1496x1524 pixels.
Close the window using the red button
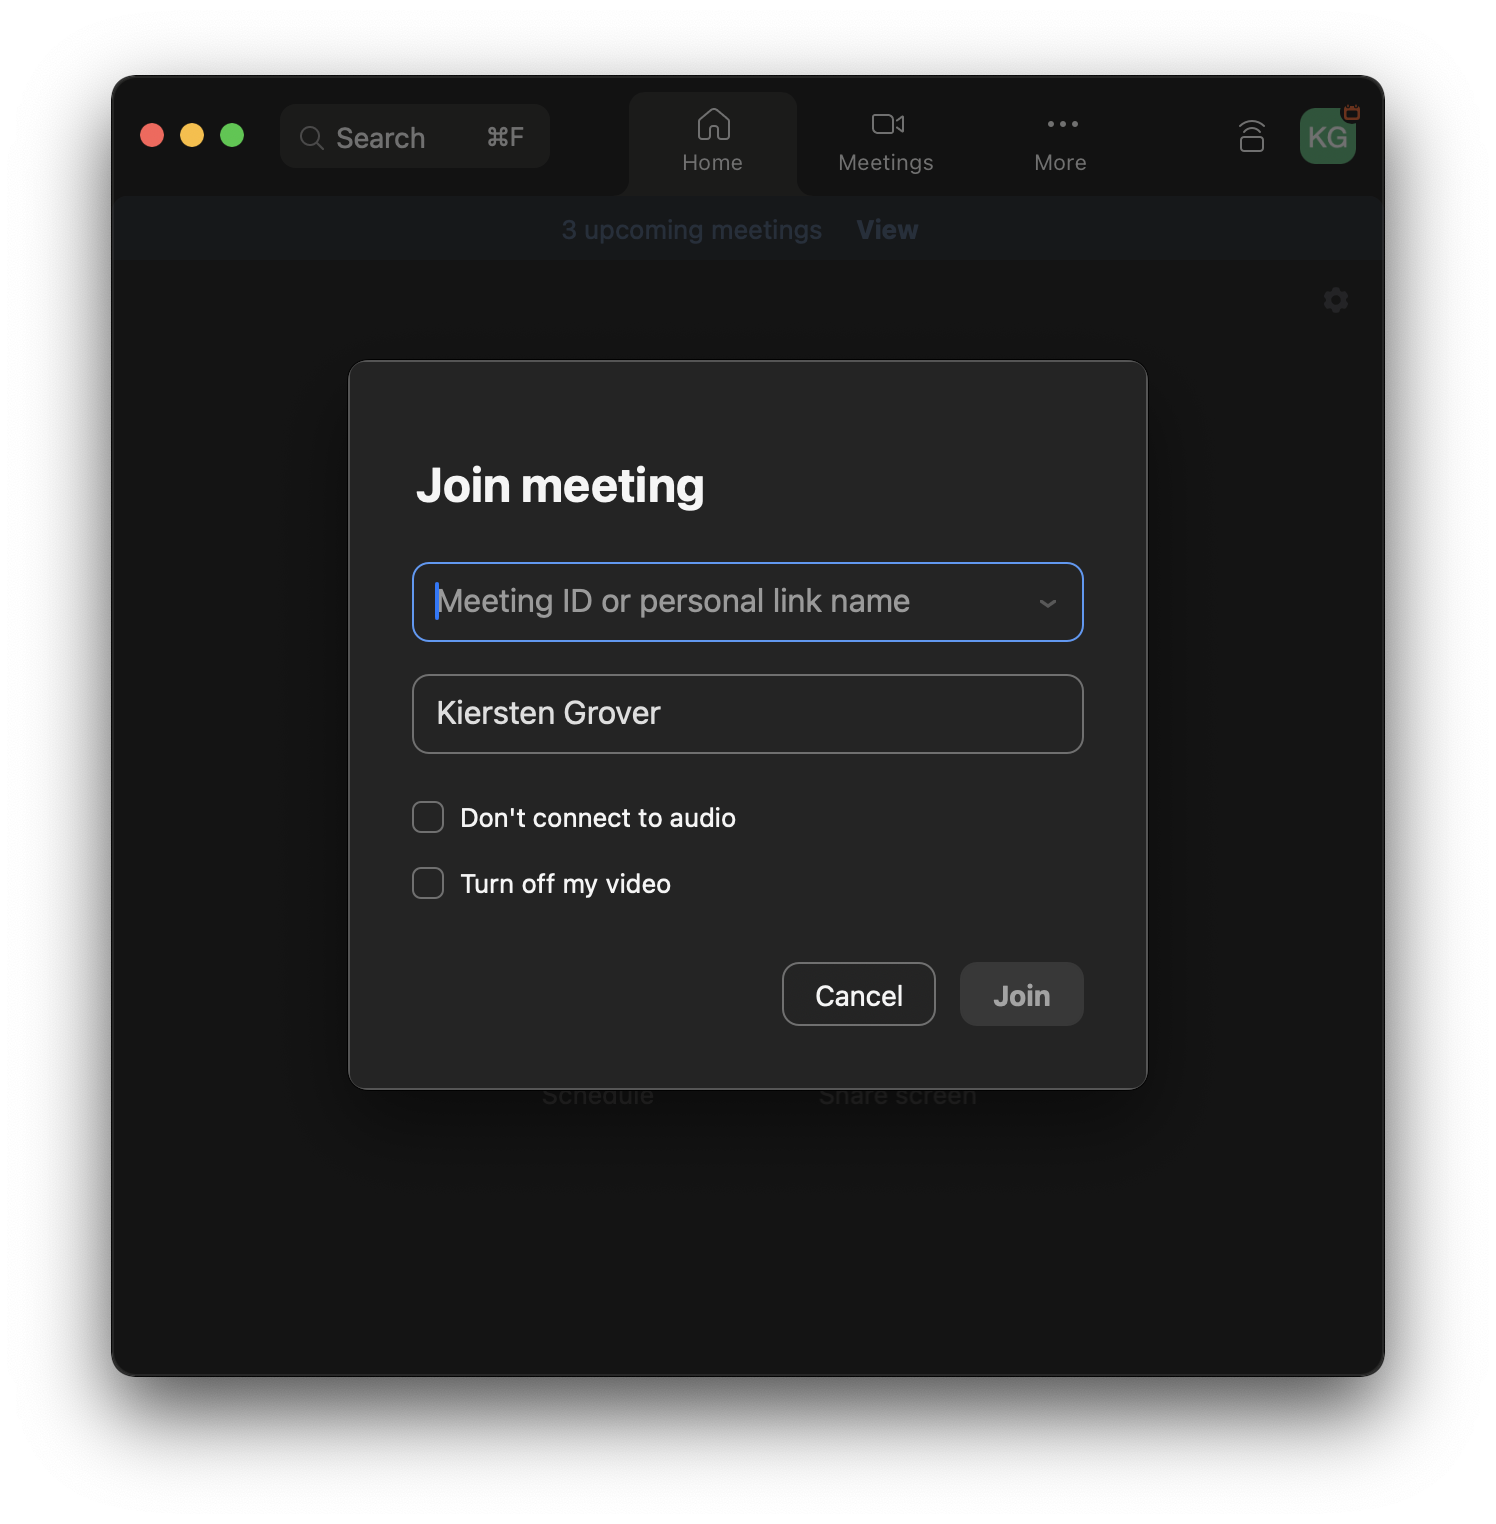click(152, 135)
